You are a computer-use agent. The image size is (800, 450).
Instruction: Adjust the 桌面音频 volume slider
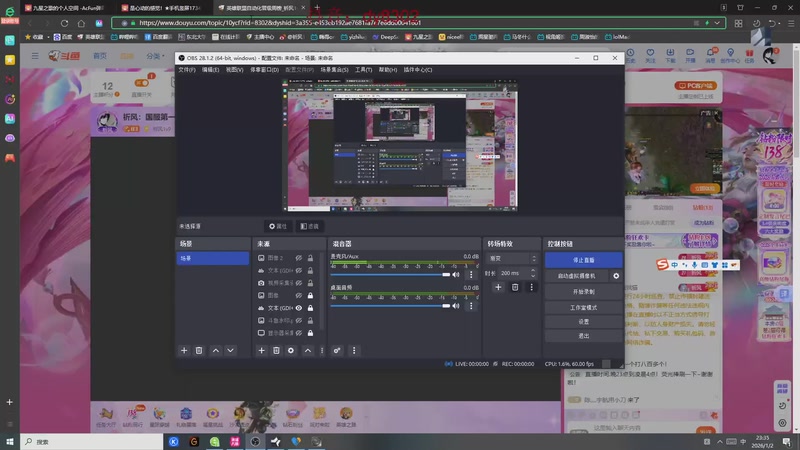pyautogui.click(x=390, y=306)
